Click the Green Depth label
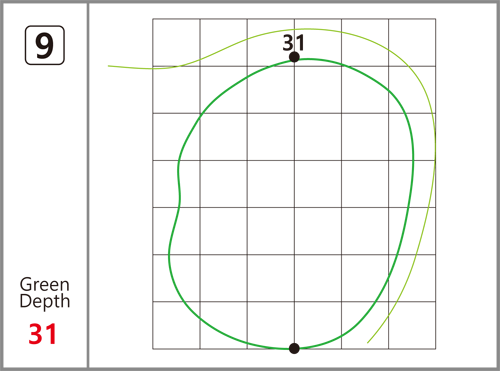Viewport: 500px width, 371px height. click(x=45, y=293)
